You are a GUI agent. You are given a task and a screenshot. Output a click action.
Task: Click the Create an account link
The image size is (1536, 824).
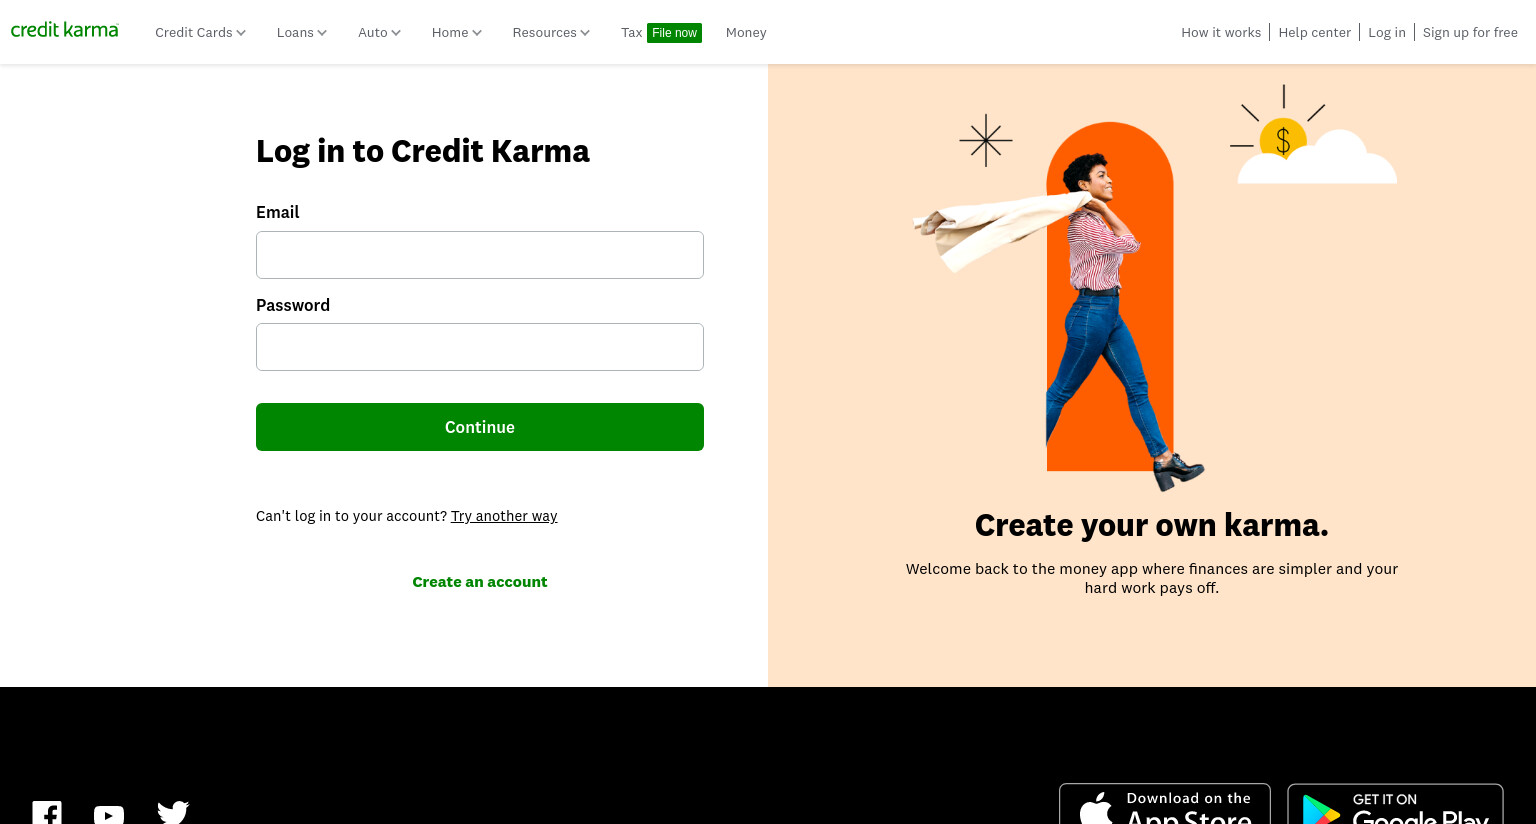[480, 582]
